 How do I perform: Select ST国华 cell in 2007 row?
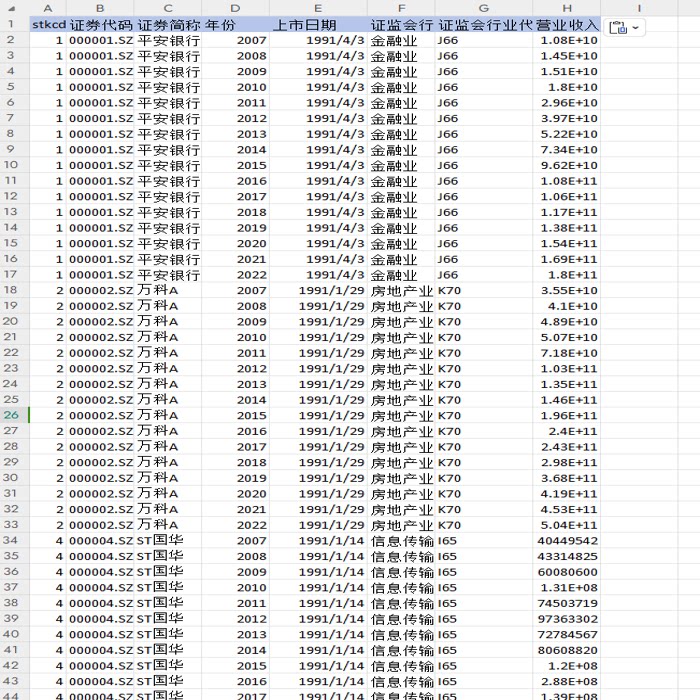coord(168,540)
